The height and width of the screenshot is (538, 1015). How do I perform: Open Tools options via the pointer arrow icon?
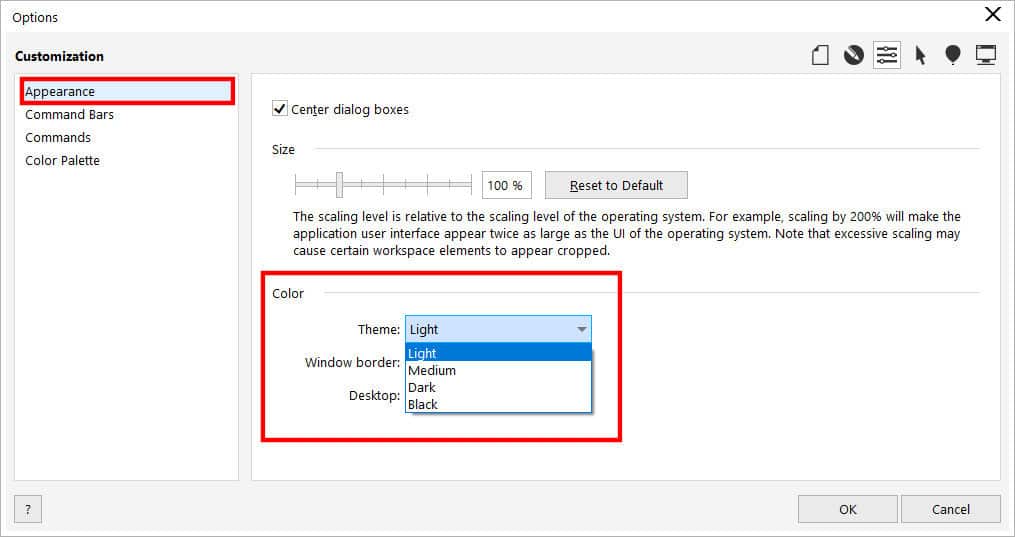pyautogui.click(x=920, y=56)
